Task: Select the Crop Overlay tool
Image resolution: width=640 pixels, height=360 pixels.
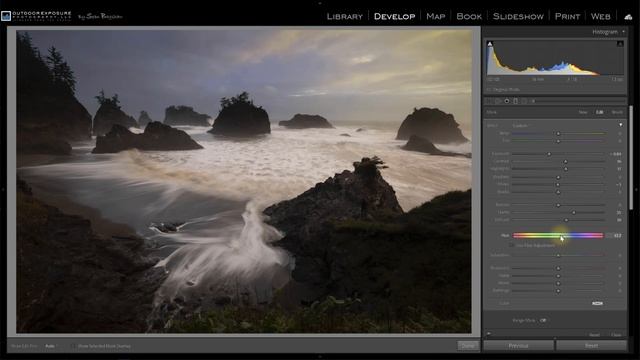Action: 489,101
